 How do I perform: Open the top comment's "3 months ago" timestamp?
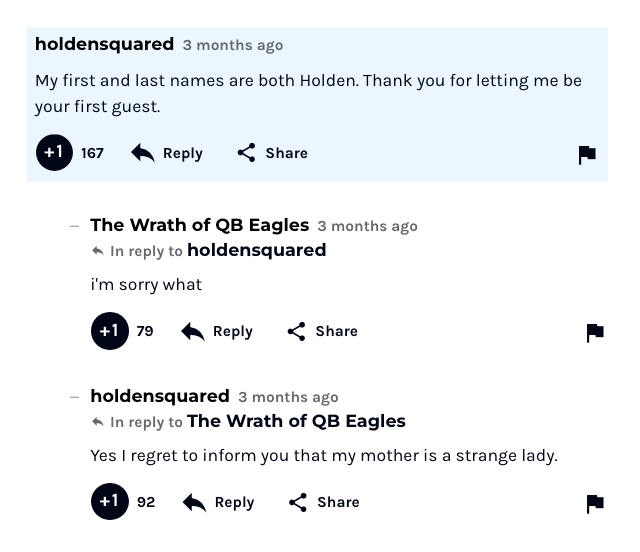coord(232,45)
